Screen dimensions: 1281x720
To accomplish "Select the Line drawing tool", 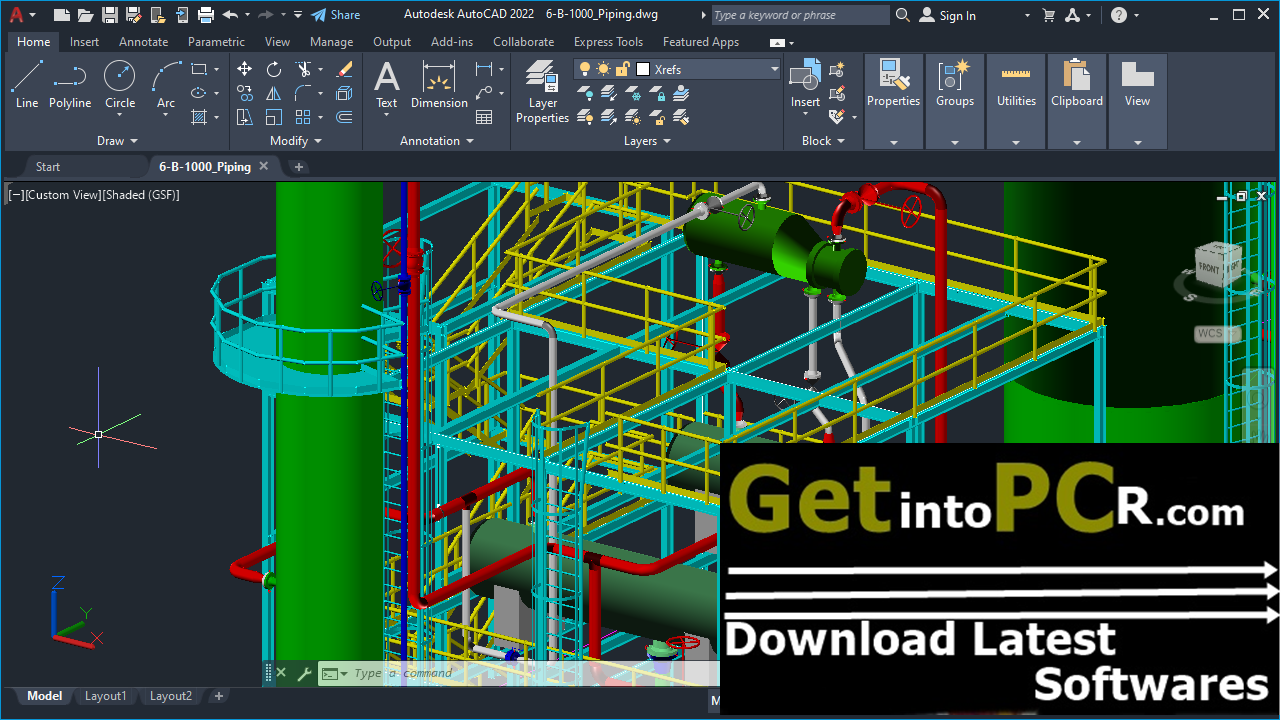I will pyautogui.click(x=27, y=84).
